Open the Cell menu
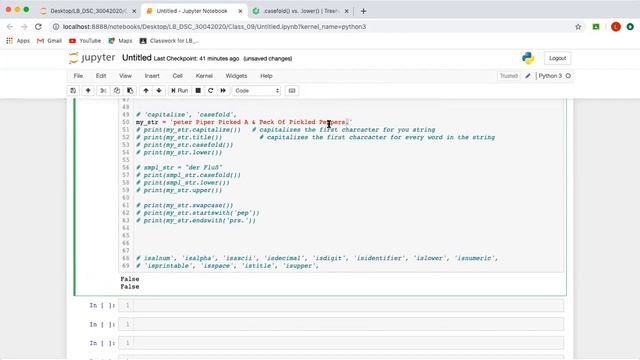 coord(178,76)
